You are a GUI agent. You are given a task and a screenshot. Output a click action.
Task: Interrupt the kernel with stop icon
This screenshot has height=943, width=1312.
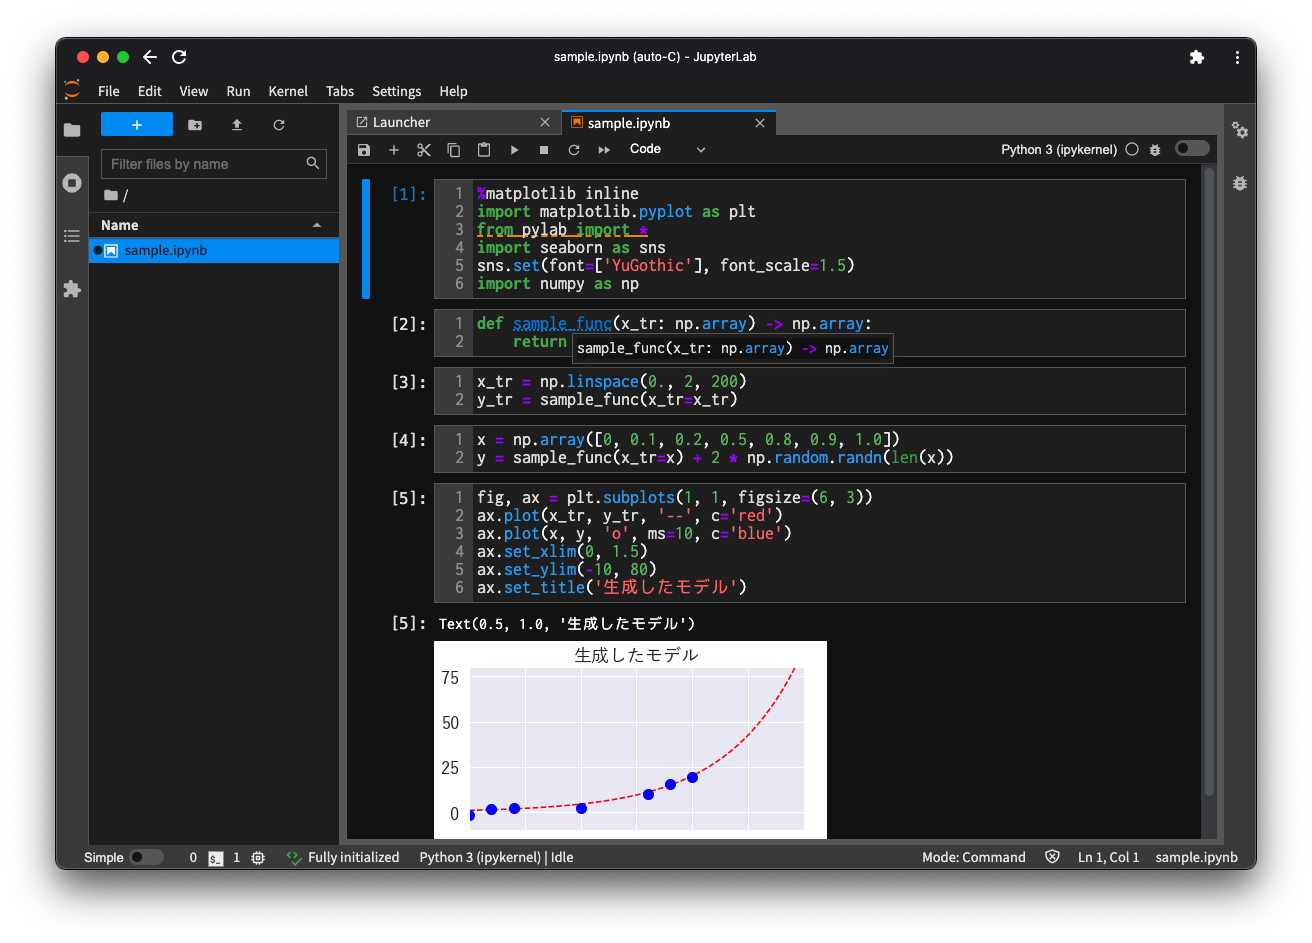[543, 149]
